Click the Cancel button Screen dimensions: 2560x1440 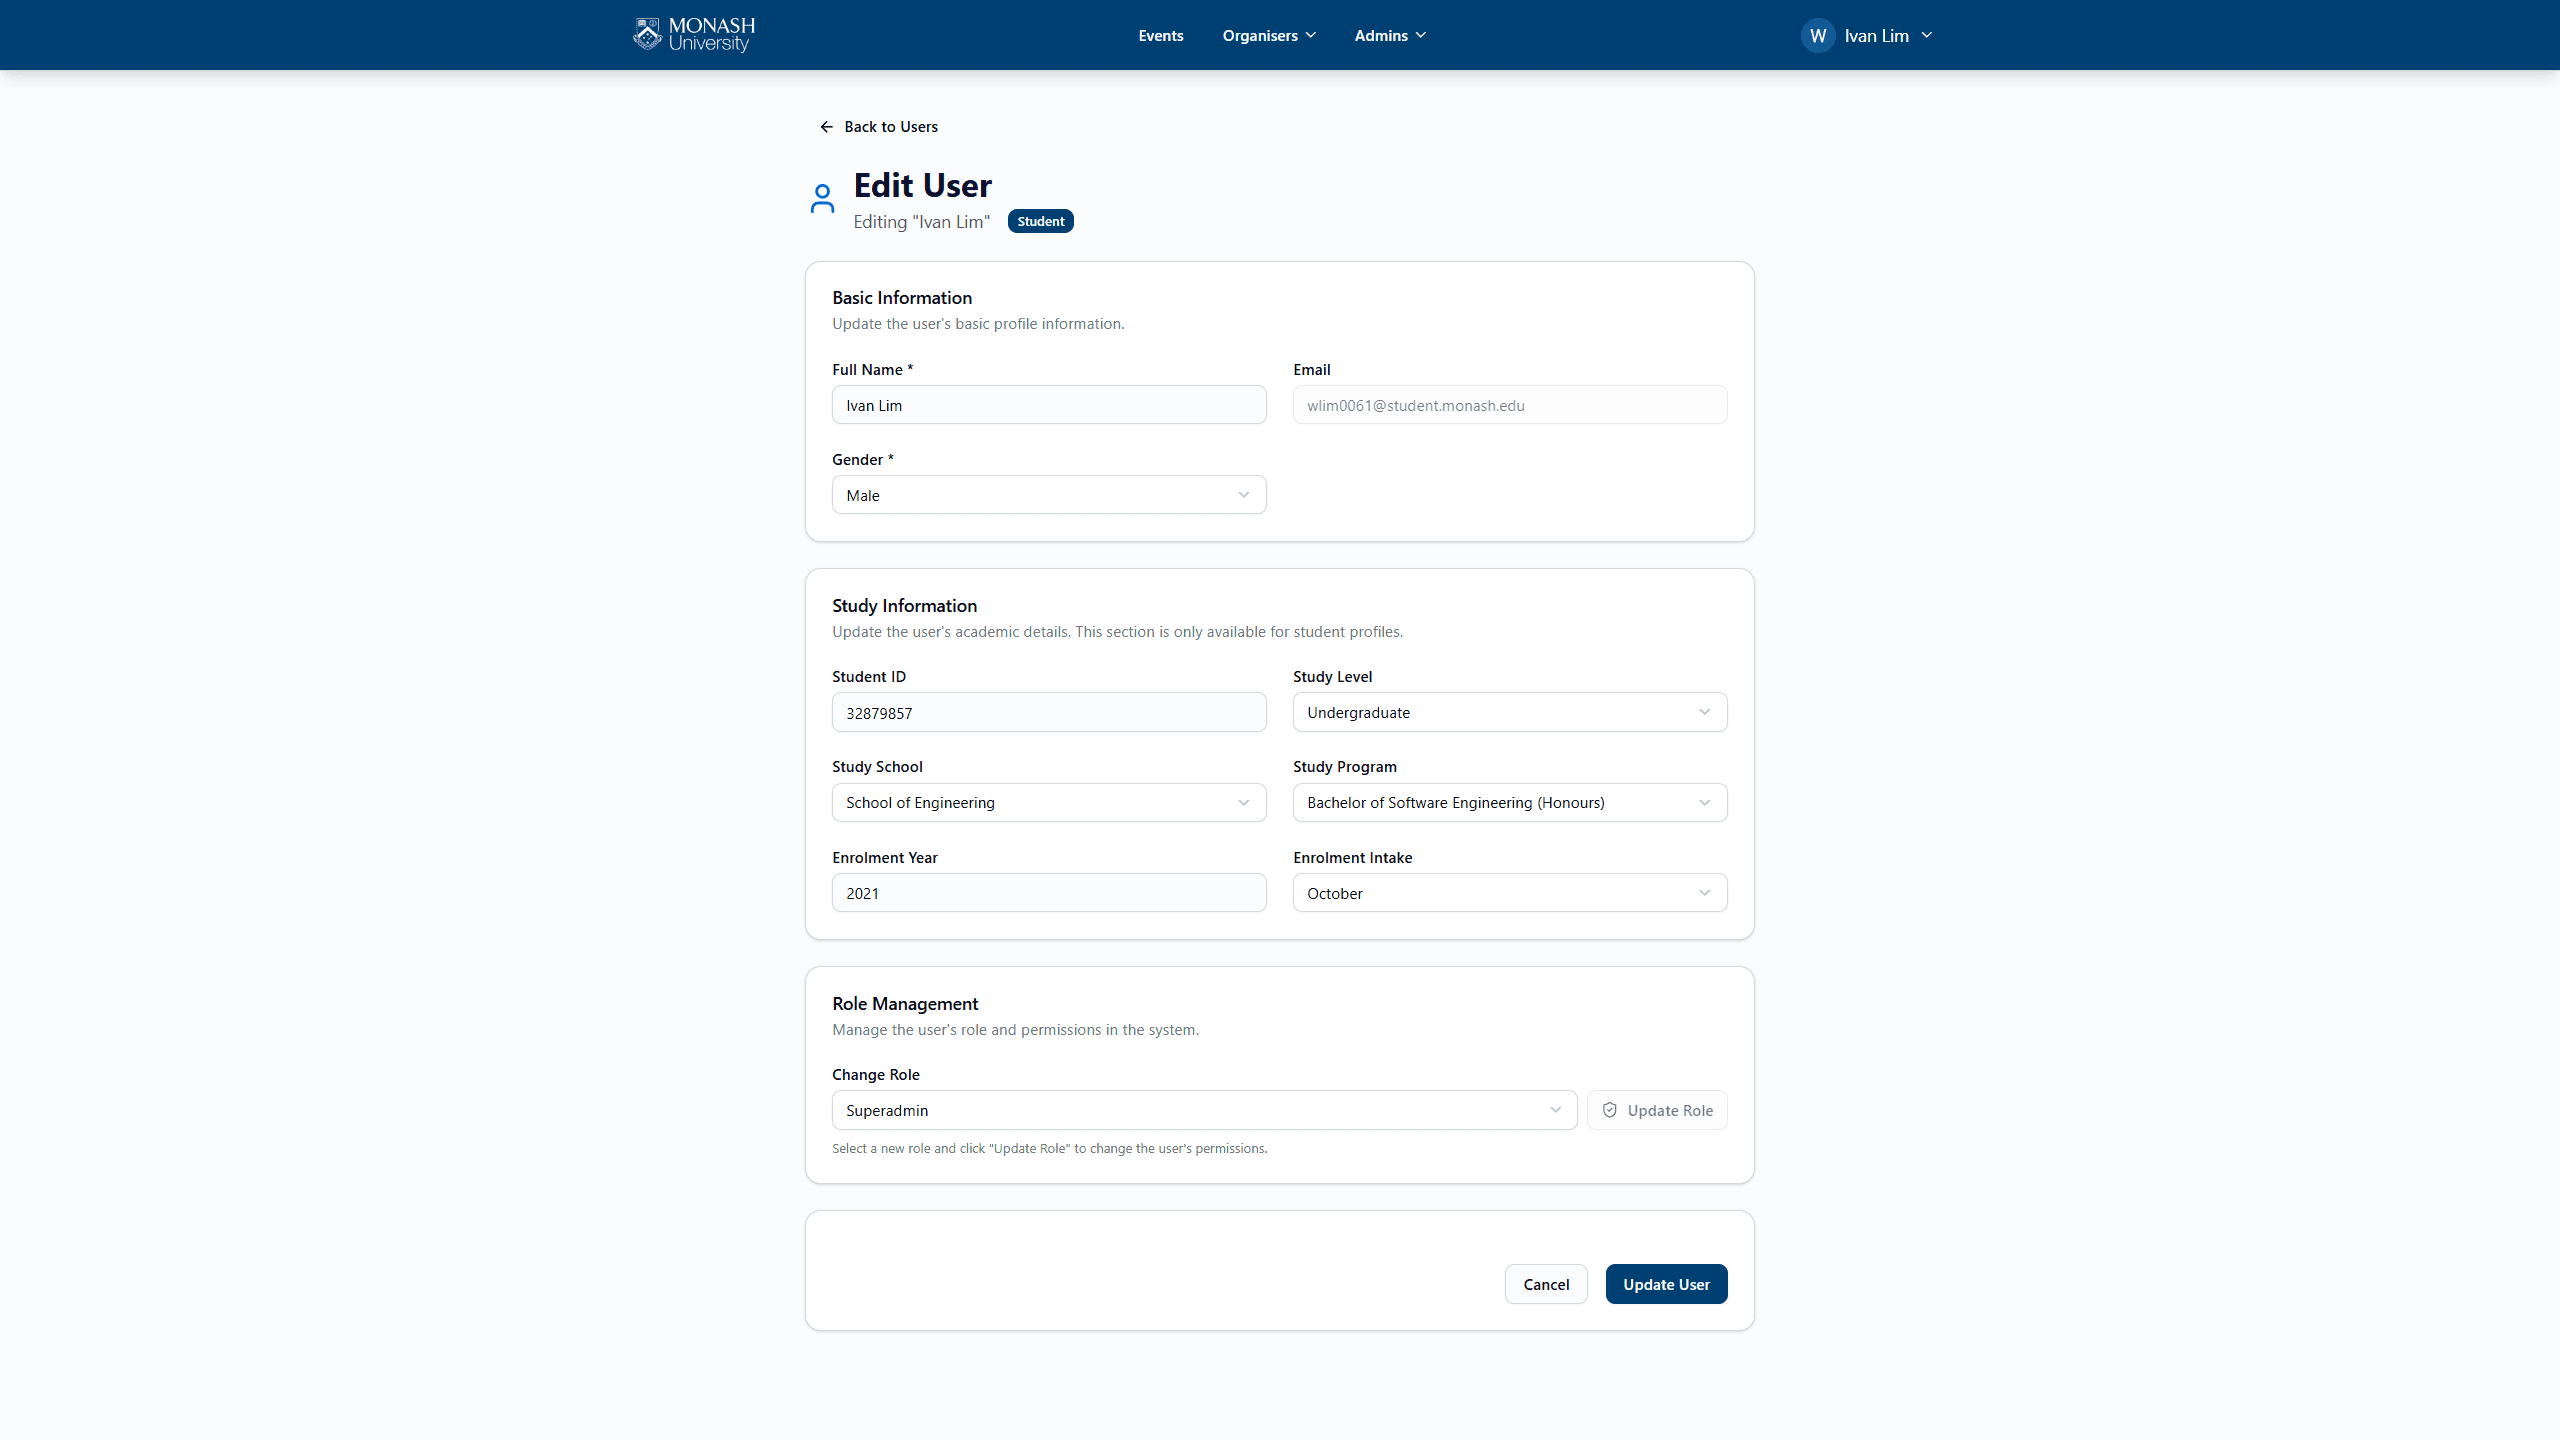pyautogui.click(x=1546, y=1284)
